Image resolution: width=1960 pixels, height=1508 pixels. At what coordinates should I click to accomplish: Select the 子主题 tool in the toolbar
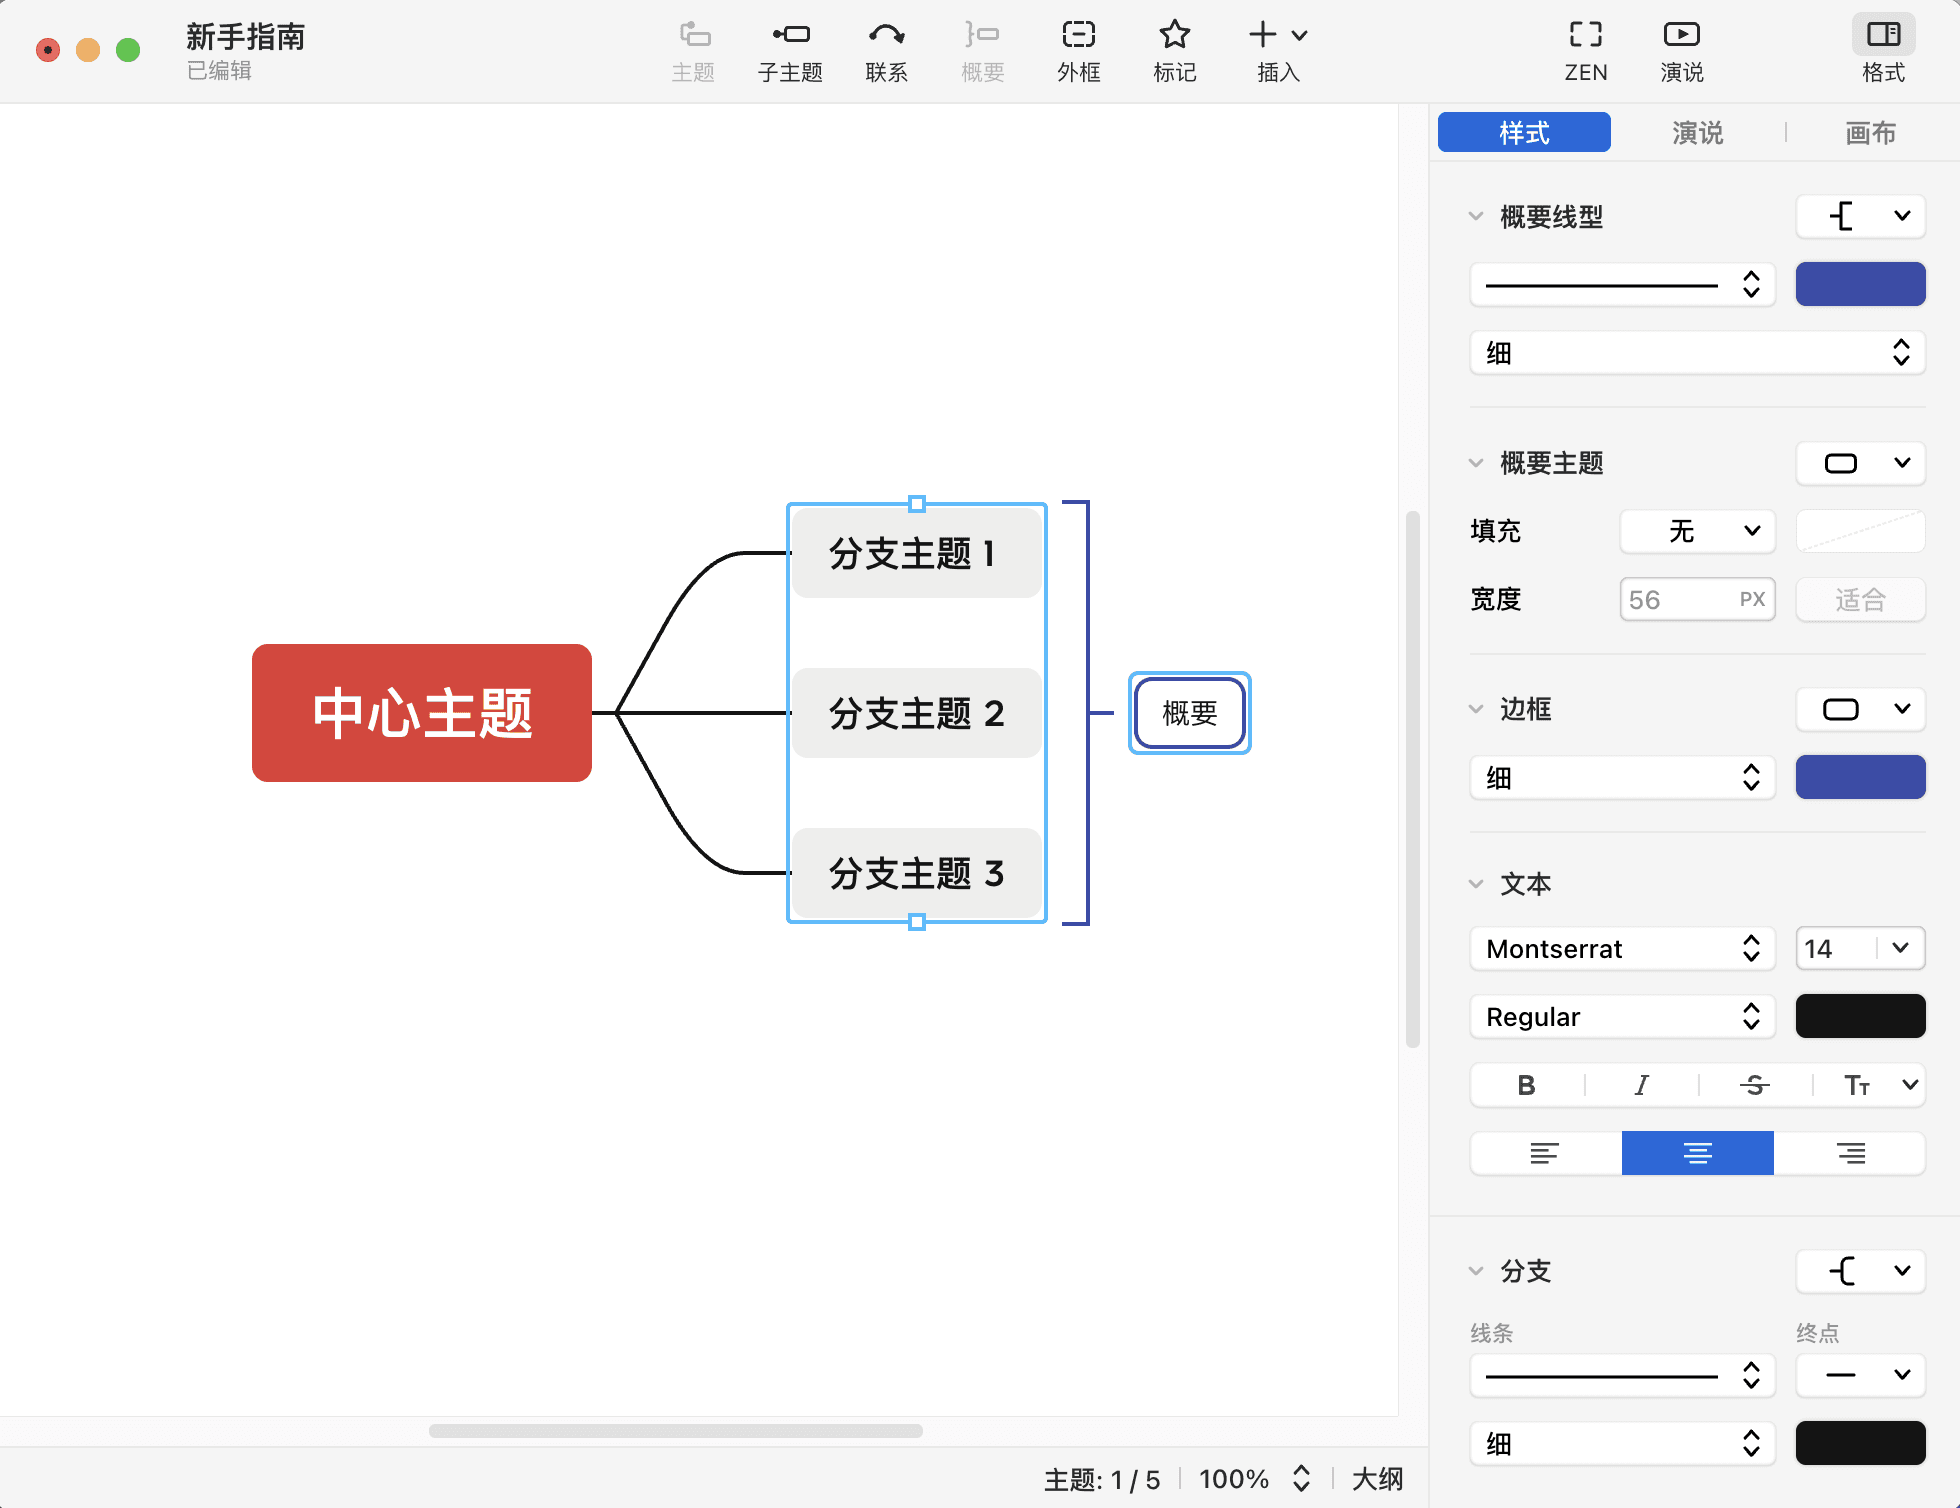click(x=789, y=50)
